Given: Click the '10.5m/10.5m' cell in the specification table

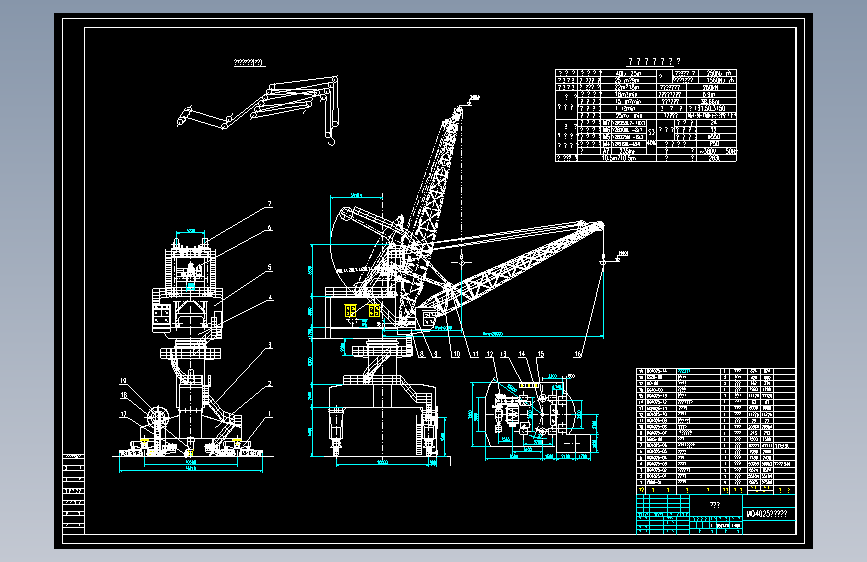Looking at the screenshot, I should 618,158.
